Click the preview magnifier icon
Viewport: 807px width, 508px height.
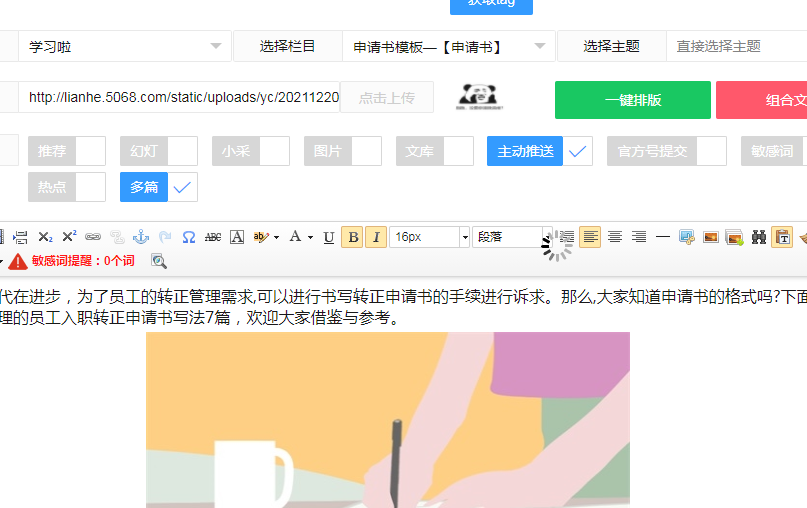[x=159, y=261]
